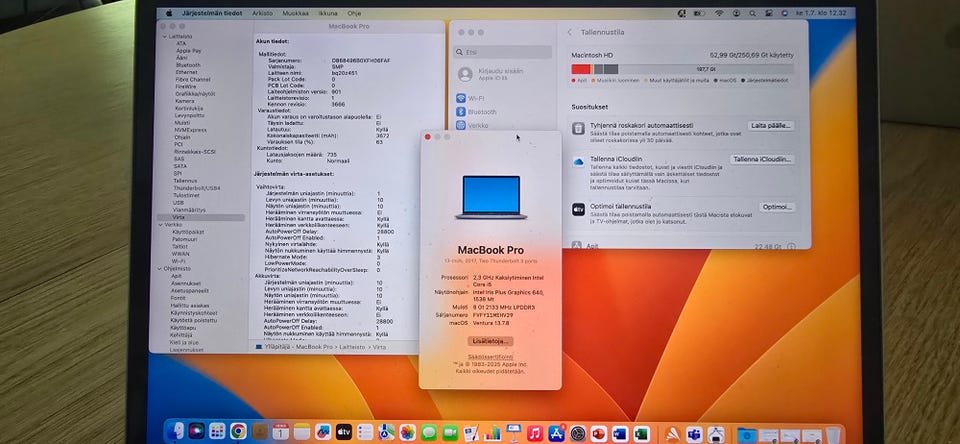The width and height of the screenshot is (960, 444).
Task: Launch the Apple TV app in Dock
Action: [x=344, y=432]
